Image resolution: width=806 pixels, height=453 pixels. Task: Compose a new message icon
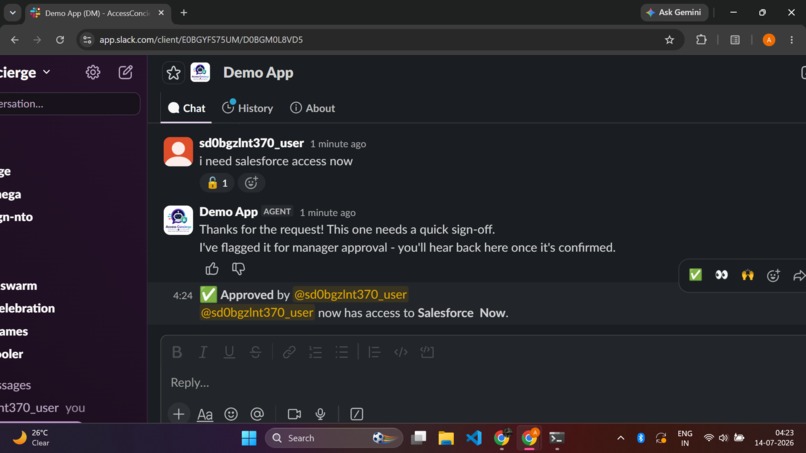[125, 73]
